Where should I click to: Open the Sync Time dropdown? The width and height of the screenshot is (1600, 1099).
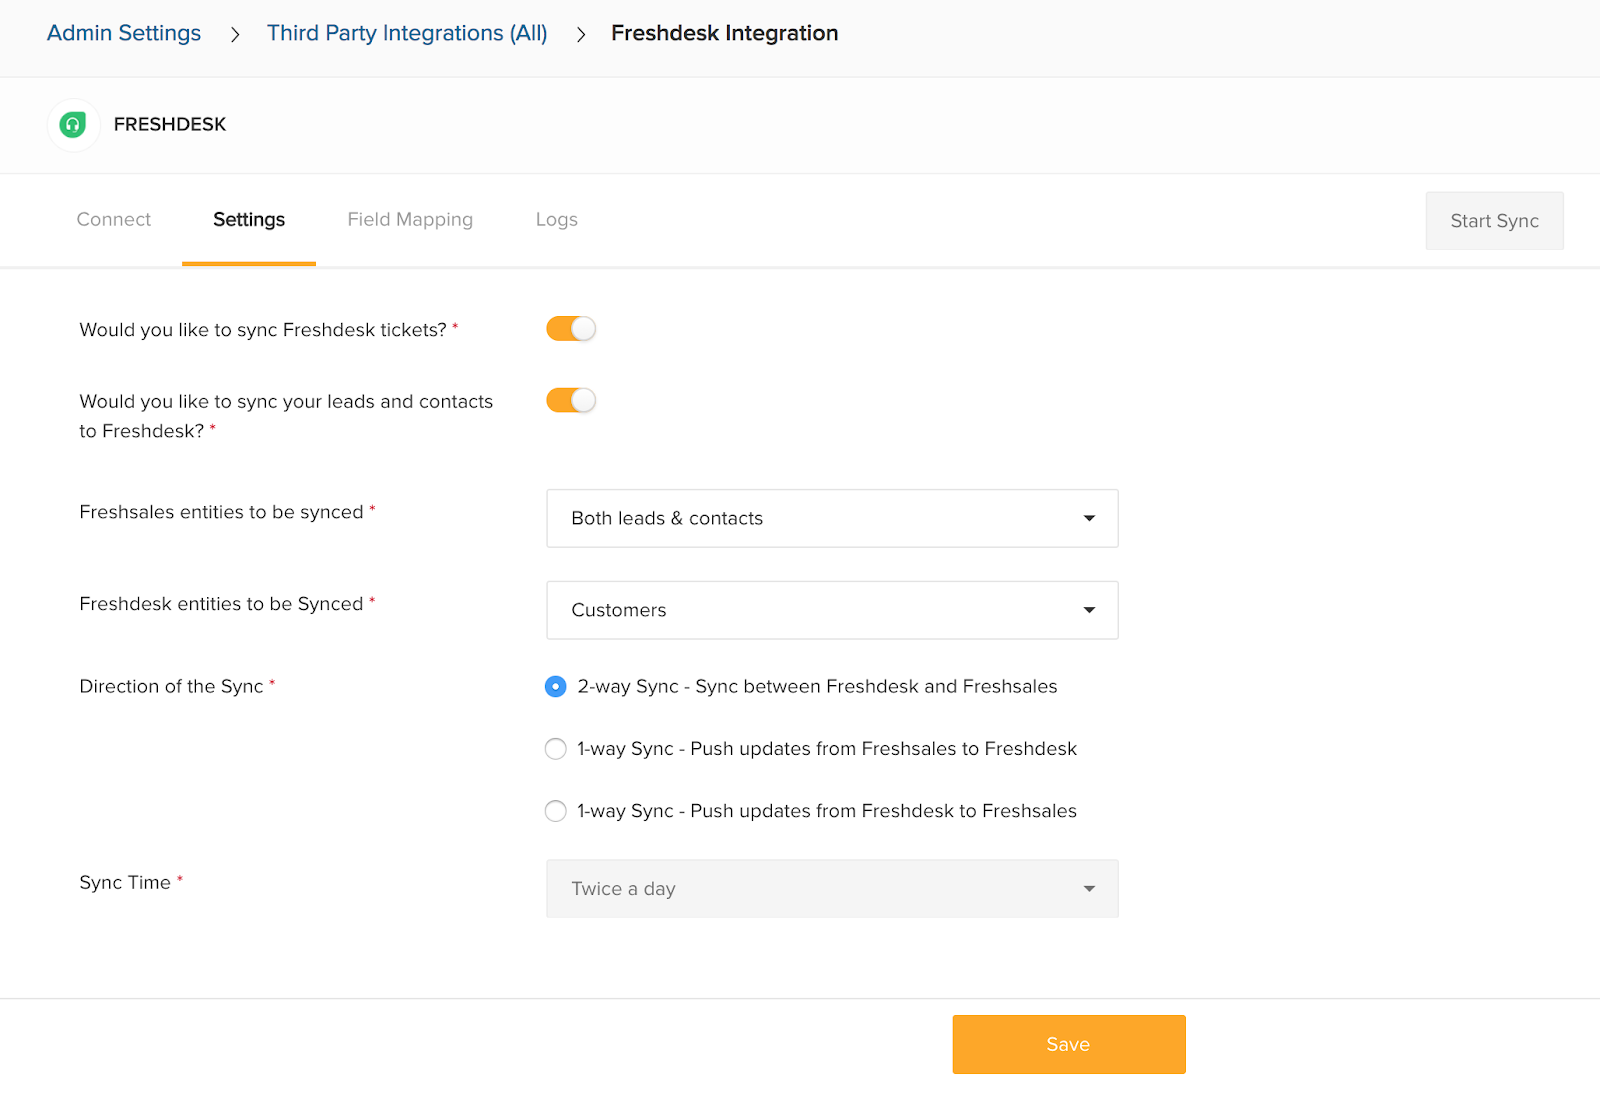coord(832,889)
